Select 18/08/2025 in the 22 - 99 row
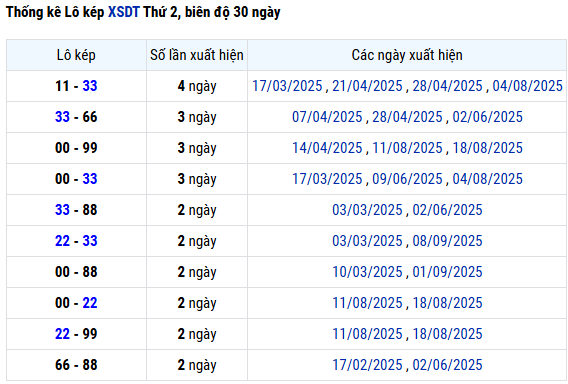 [447, 334]
